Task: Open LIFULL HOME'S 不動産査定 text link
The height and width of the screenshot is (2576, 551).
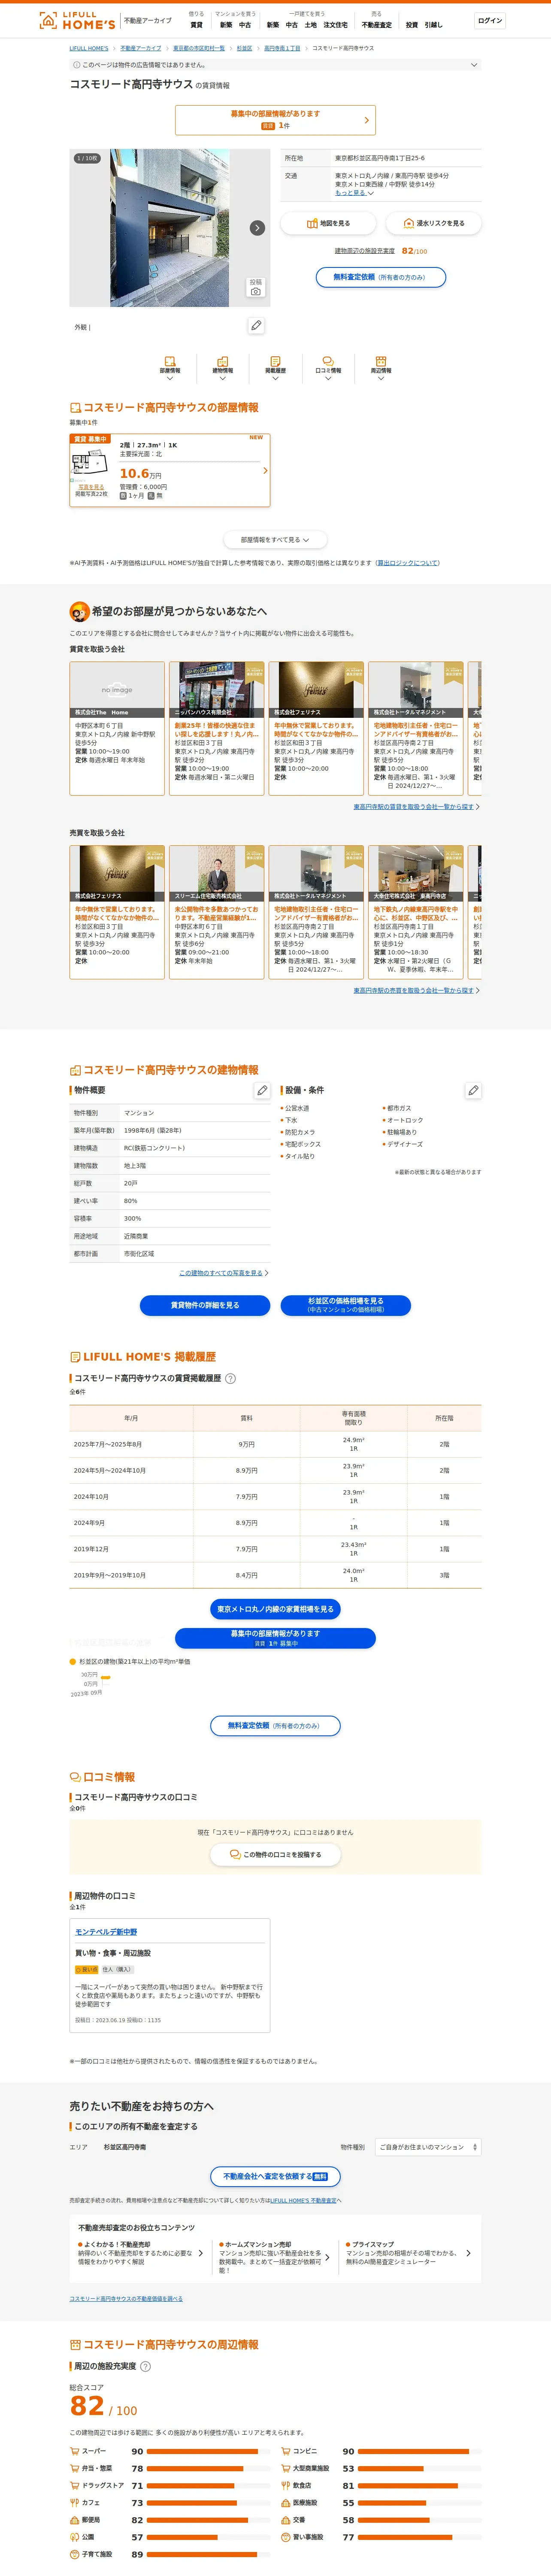Action: click(x=303, y=2200)
